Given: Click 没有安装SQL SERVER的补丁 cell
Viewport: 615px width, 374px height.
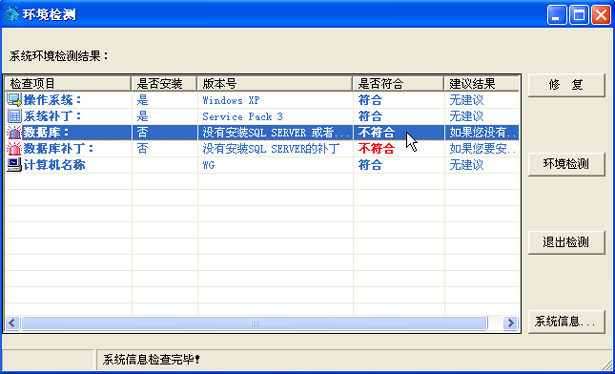Looking at the screenshot, I should 271,149.
